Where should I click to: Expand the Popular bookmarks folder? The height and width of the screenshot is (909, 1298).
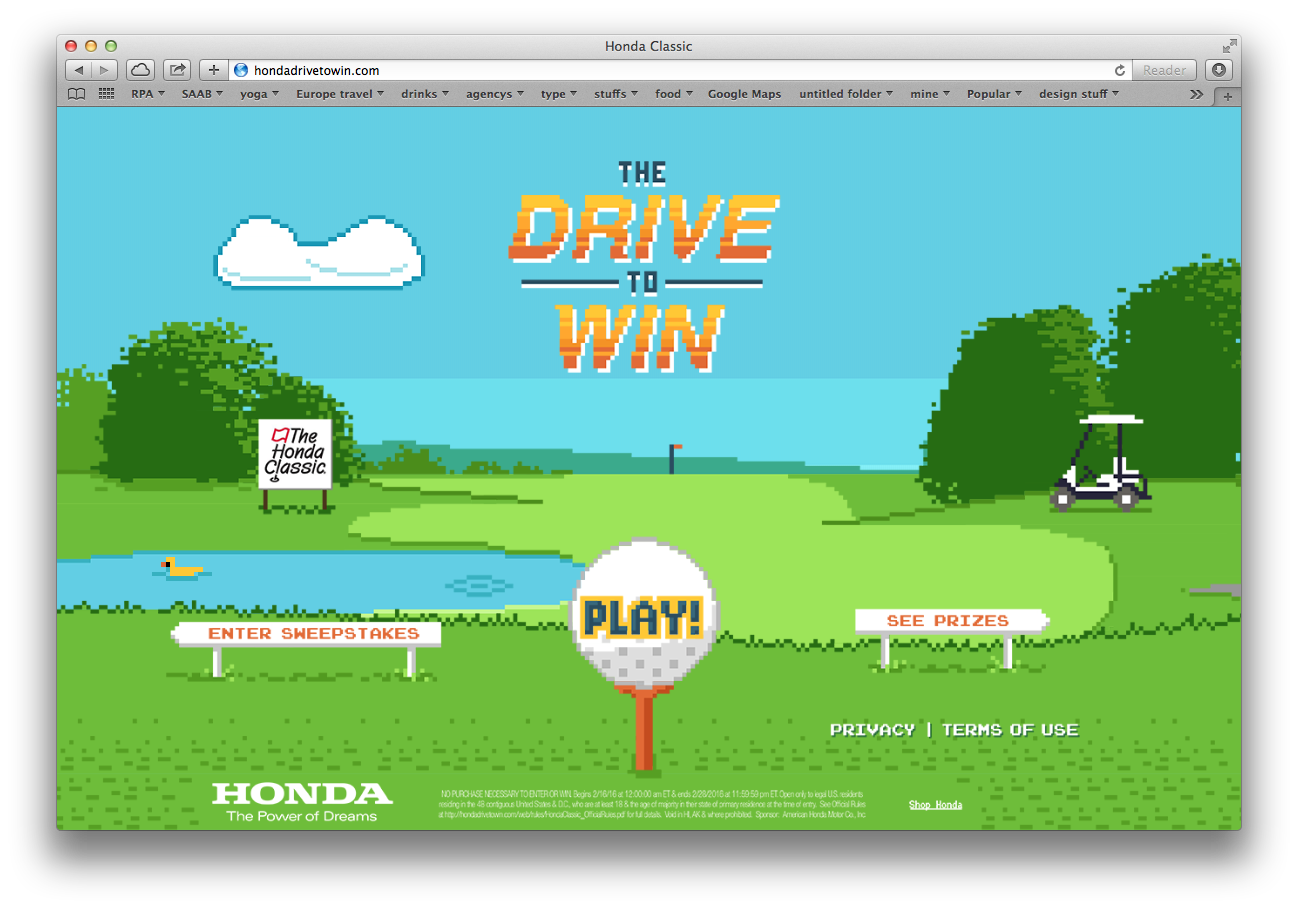[x=994, y=94]
